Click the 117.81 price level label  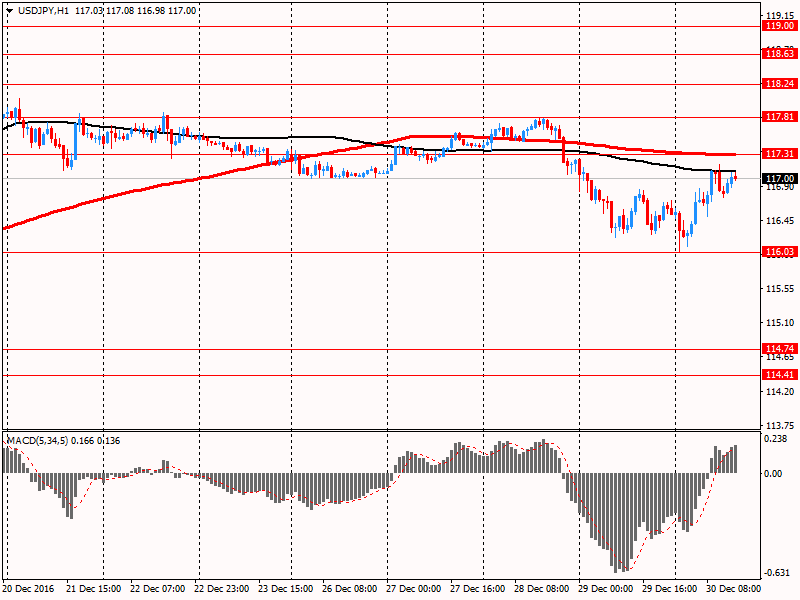pos(779,117)
